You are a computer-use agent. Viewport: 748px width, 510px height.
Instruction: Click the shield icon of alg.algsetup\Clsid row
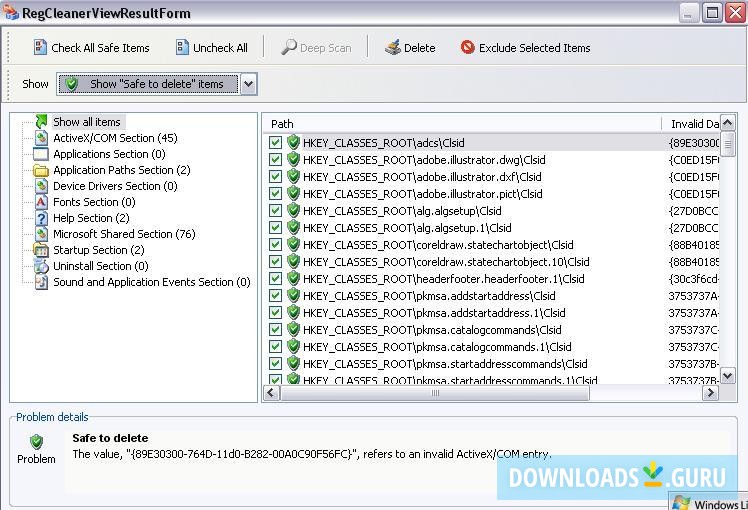point(293,210)
